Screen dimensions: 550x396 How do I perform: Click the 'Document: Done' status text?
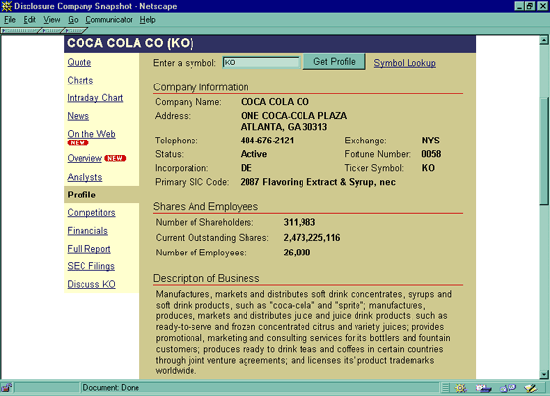coord(110,388)
